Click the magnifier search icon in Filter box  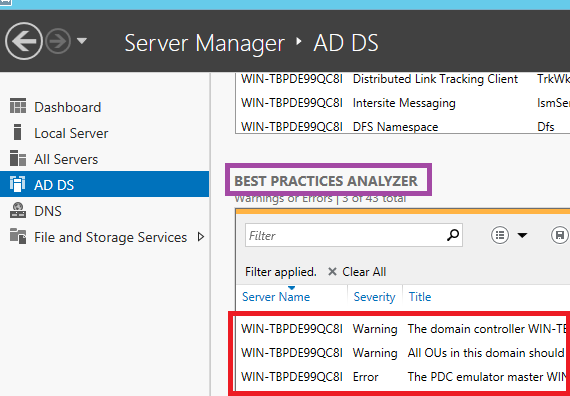point(453,235)
